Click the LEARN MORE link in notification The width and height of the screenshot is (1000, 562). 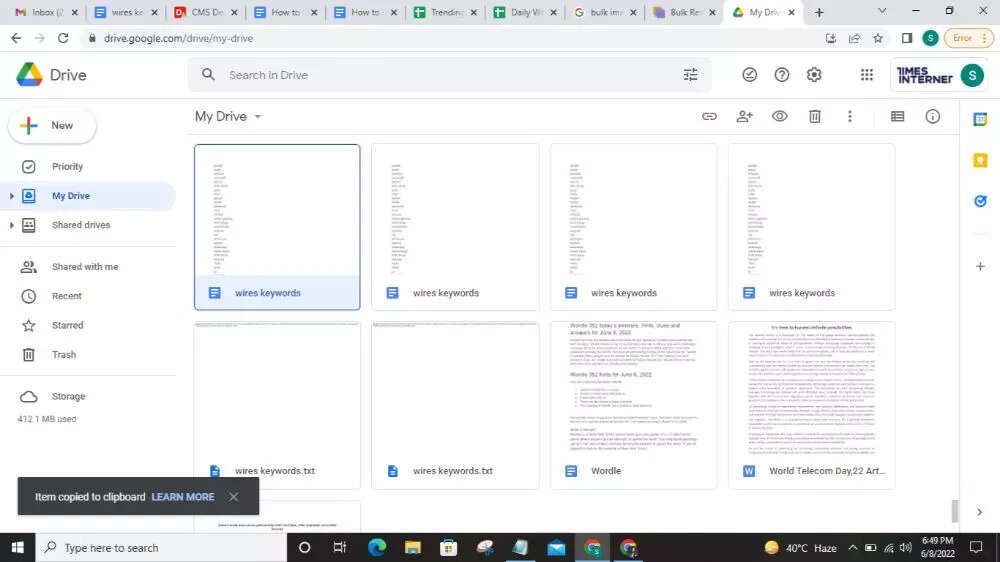coord(182,497)
